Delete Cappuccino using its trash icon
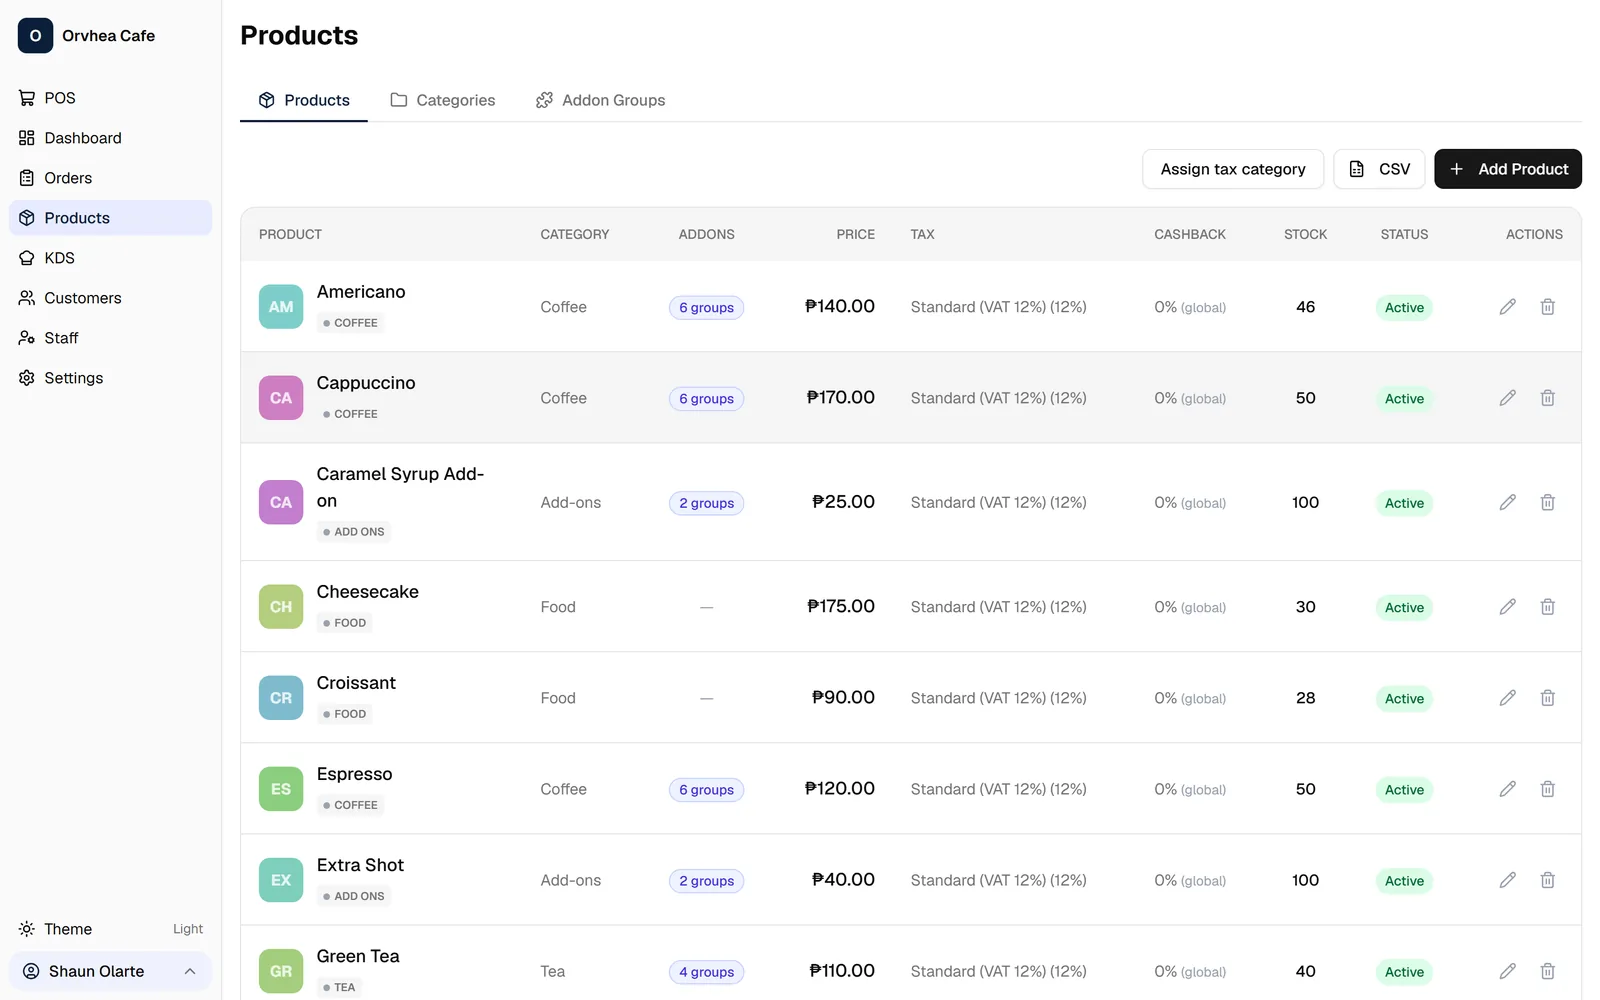The width and height of the screenshot is (1600, 1000). (x=1547, y=398)
